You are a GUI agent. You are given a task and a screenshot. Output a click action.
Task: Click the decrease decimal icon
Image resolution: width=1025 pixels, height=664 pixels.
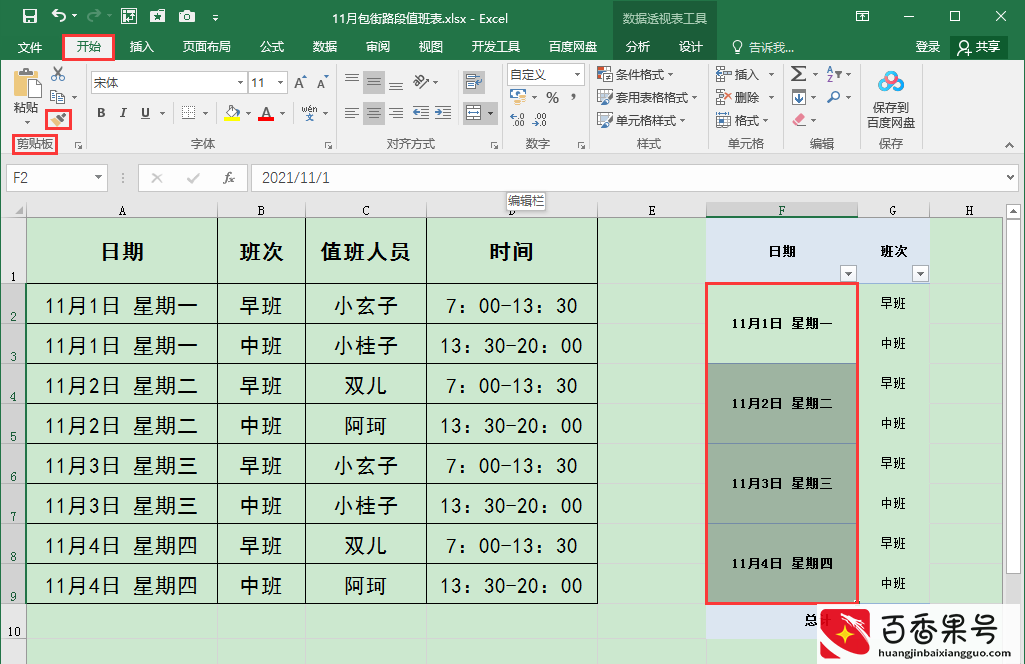tap(540, 120)
